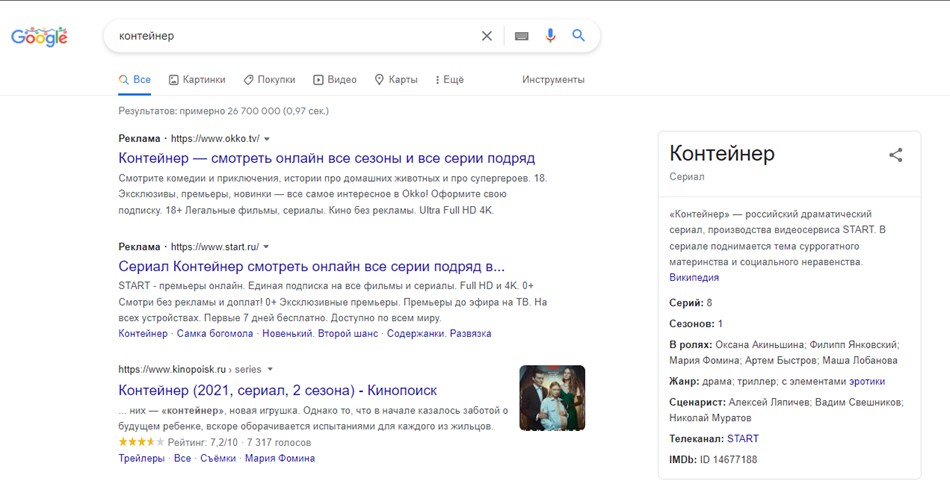Open the Карты maps tab
Image resolution: width=950 pixels, height=481 pixels.
tap(396, 79)
